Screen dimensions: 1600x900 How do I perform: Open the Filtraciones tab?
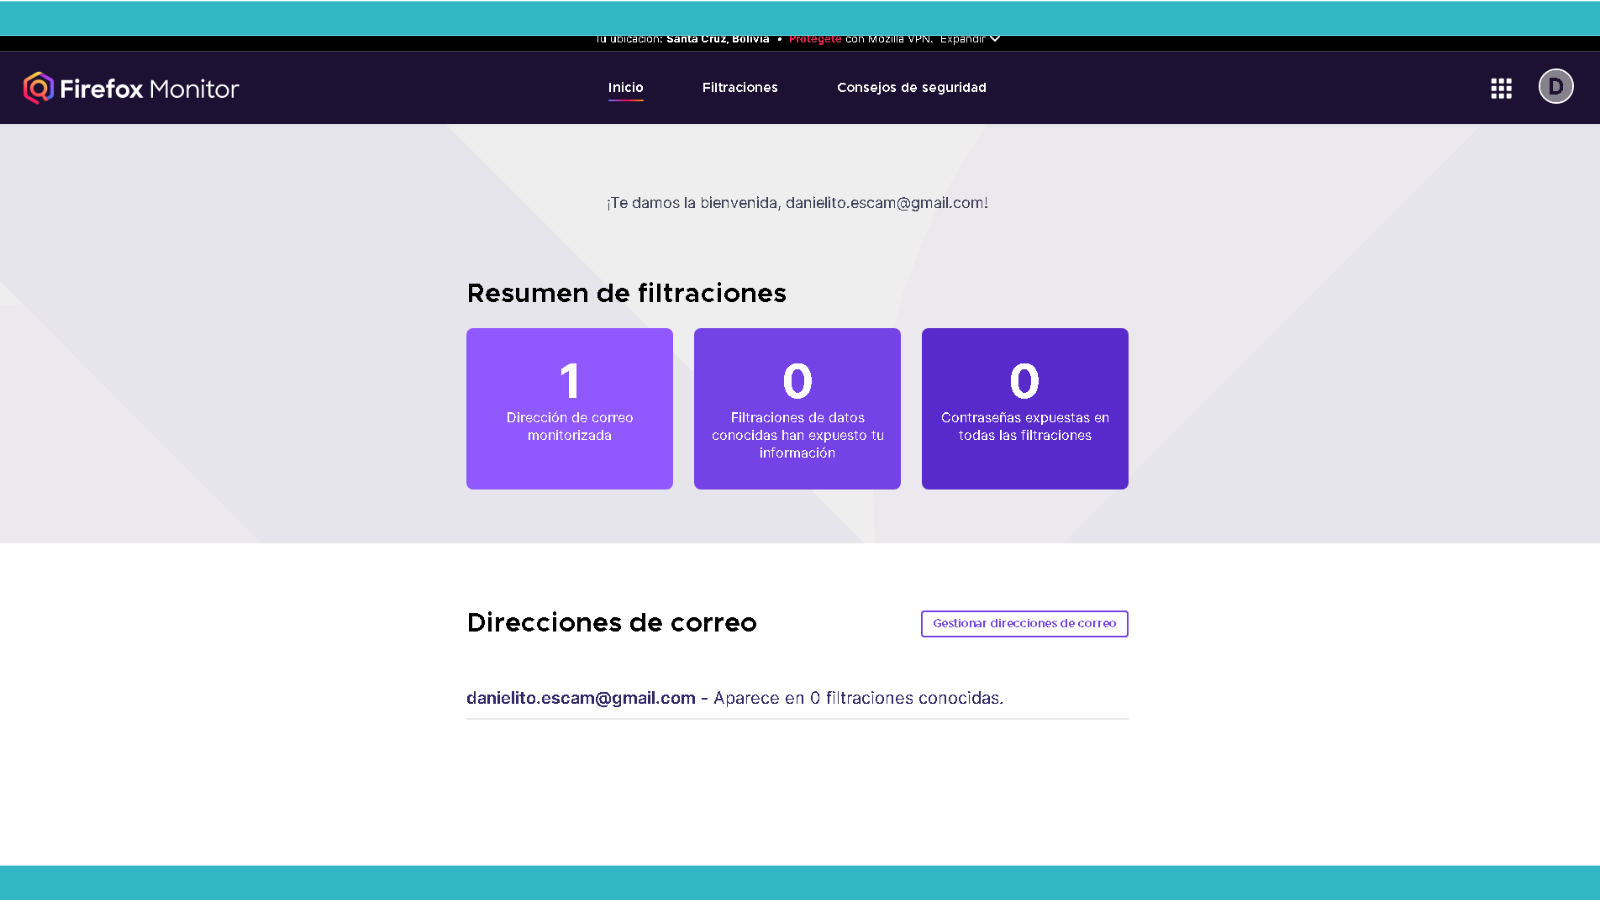tap(740, 88)
